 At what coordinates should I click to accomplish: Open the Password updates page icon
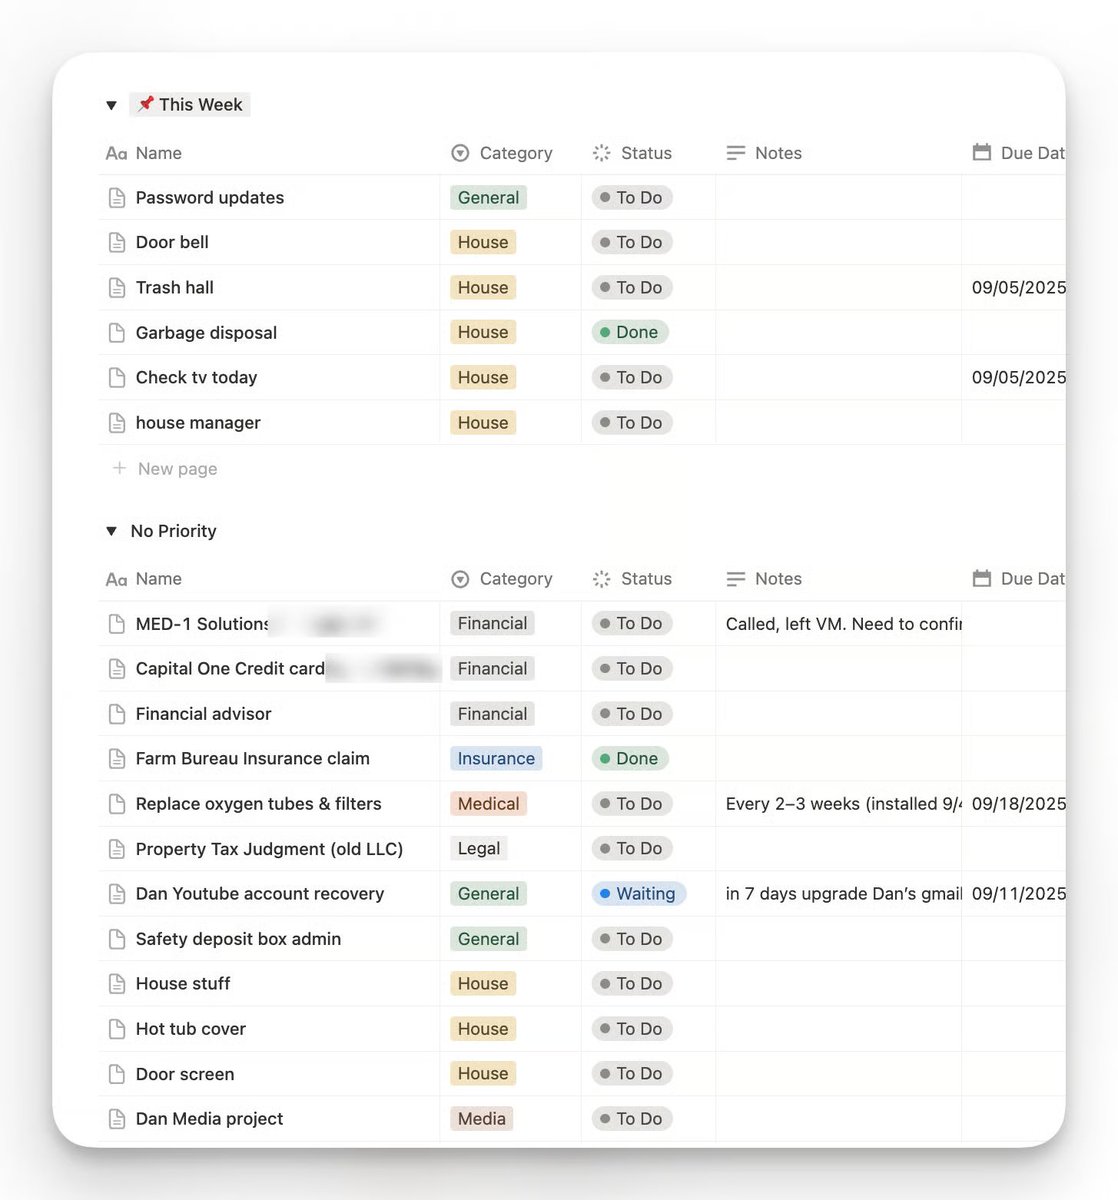coord(117,198)
